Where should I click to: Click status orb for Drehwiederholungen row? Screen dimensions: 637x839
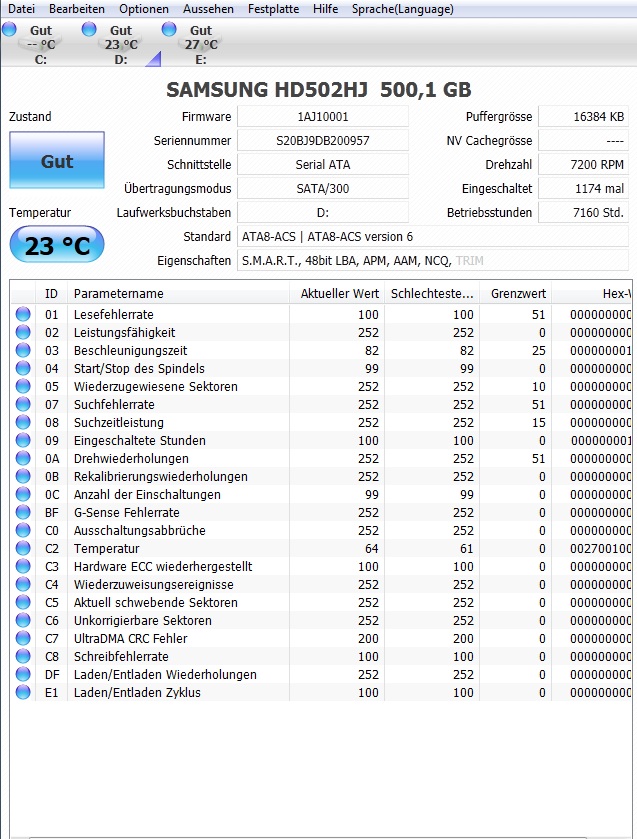[x=23, y=459]
